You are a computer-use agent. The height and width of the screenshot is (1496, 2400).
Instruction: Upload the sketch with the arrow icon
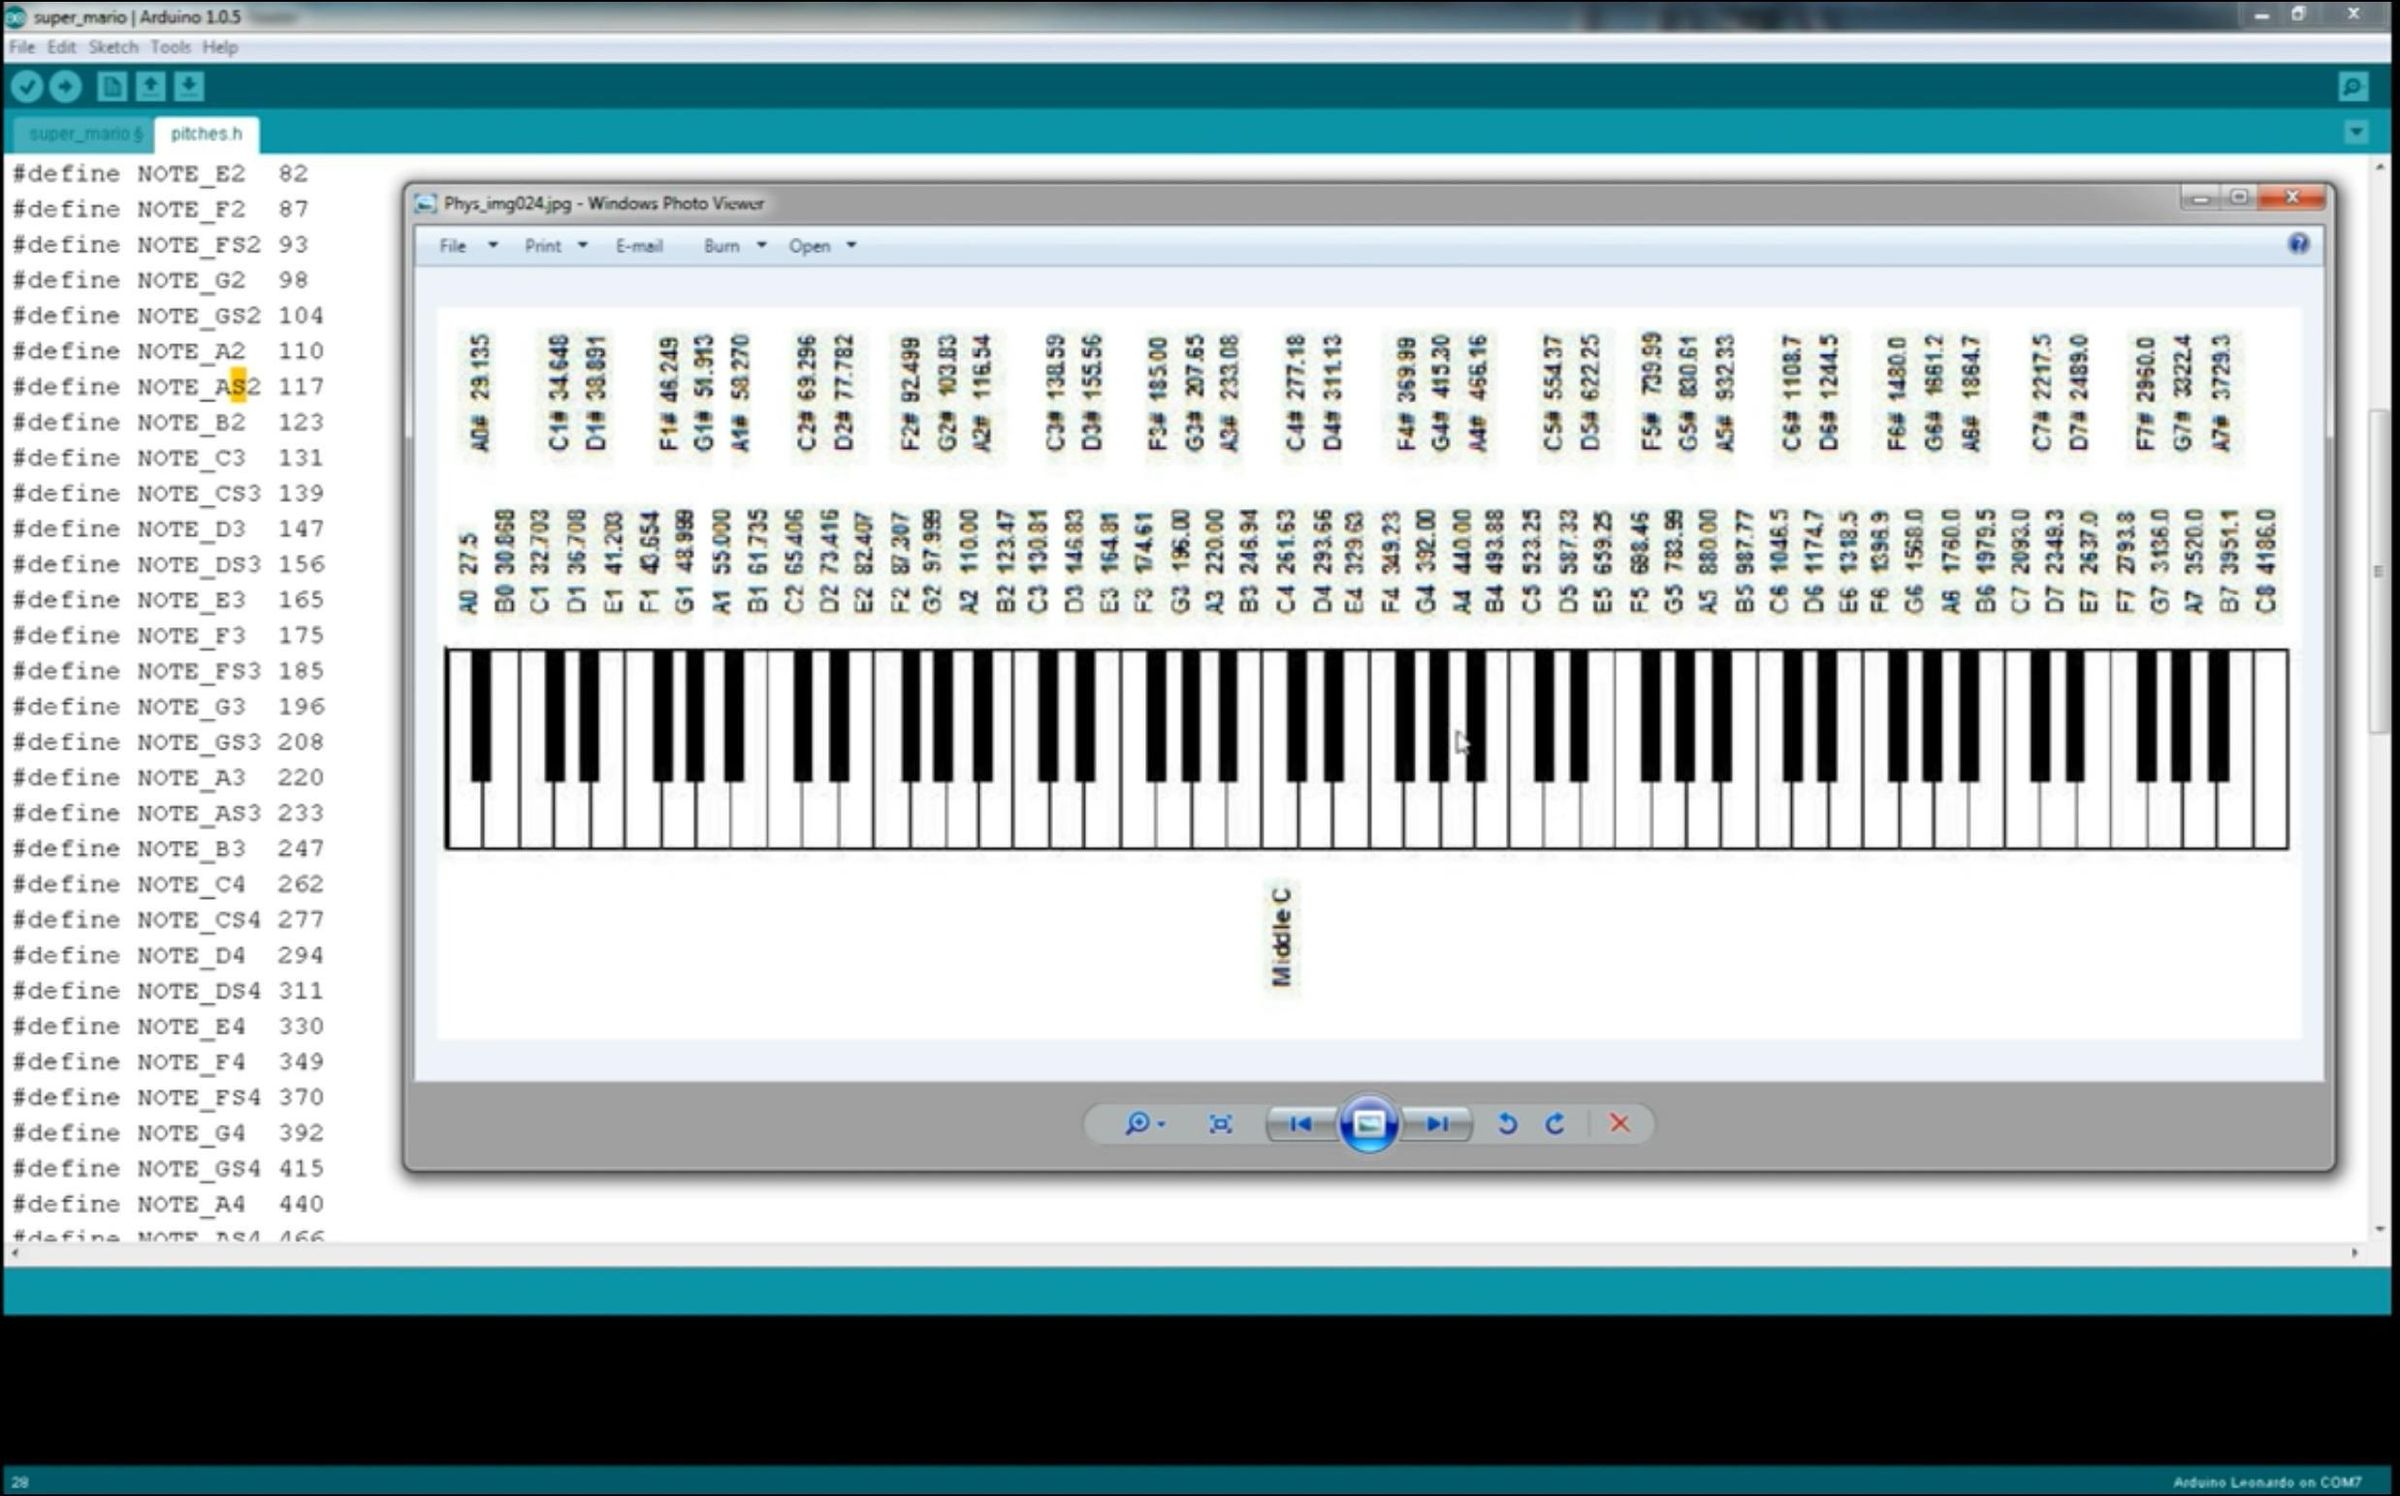66,87
